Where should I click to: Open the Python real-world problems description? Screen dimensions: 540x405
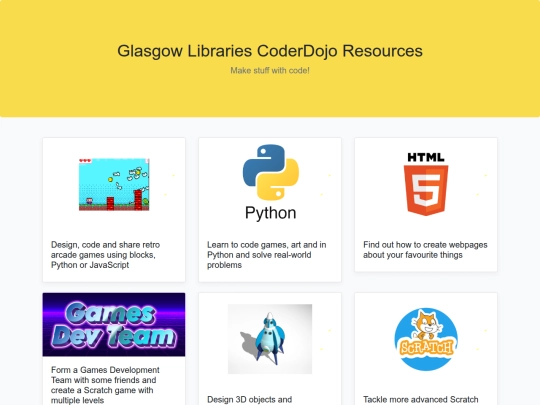point(267,255)
